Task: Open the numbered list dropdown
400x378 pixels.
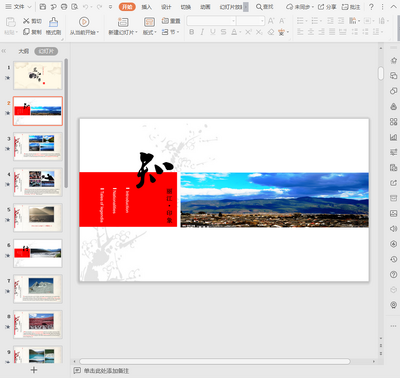Action: click(316, 21)
